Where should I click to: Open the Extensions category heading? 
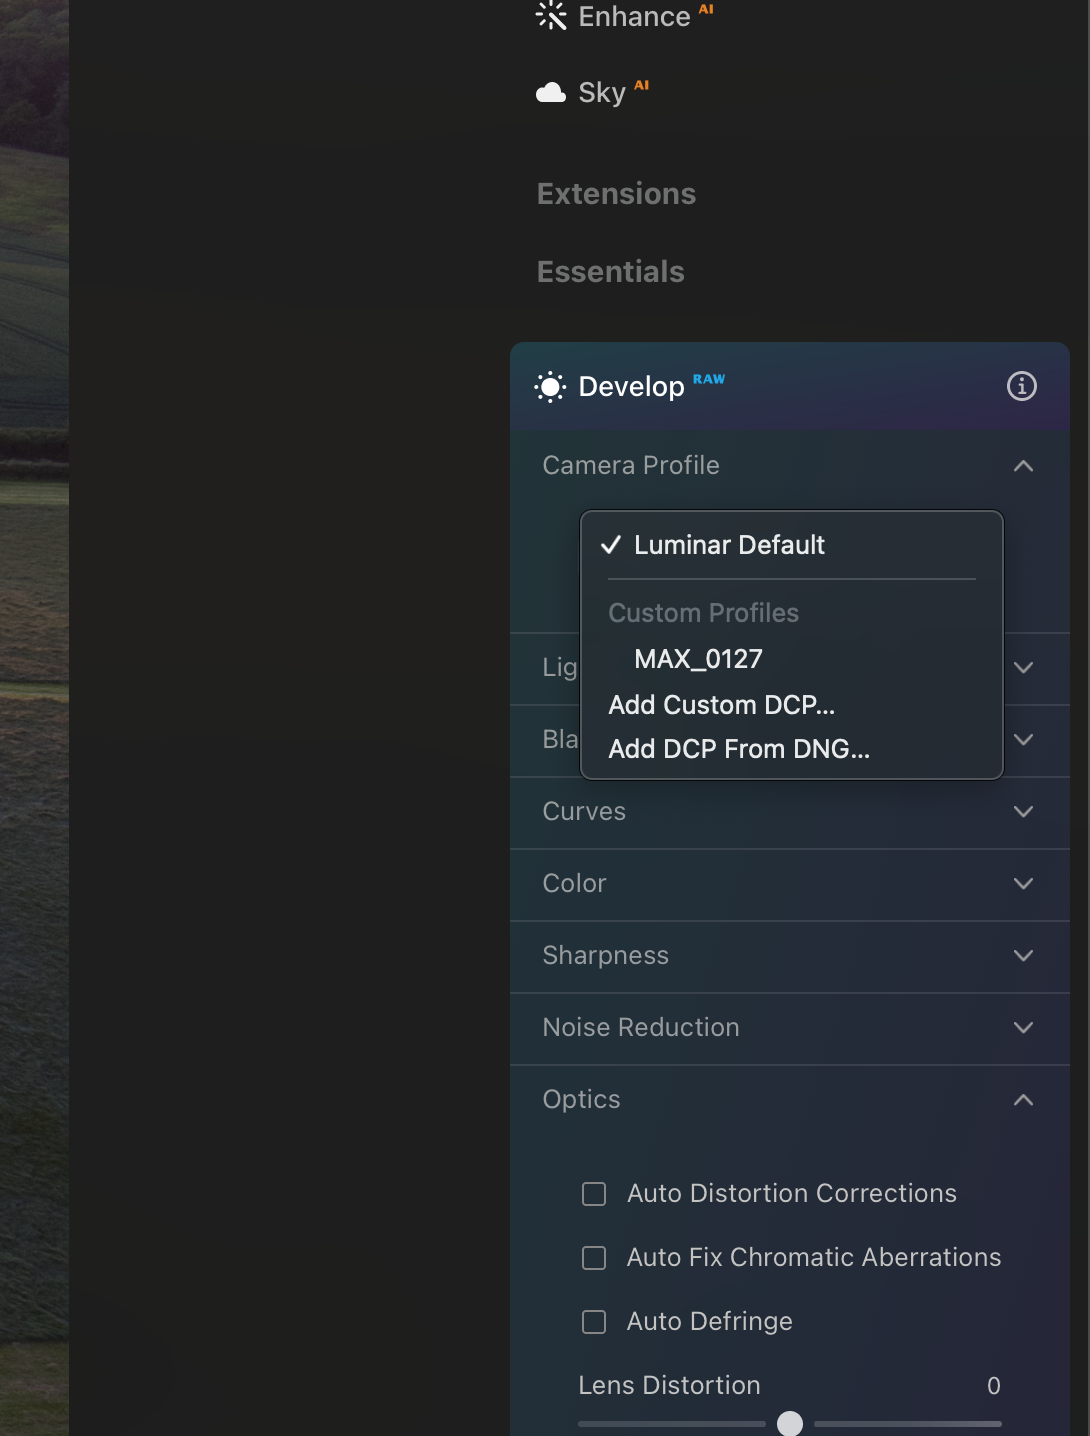pyautogui.click(x=616, y=194)
